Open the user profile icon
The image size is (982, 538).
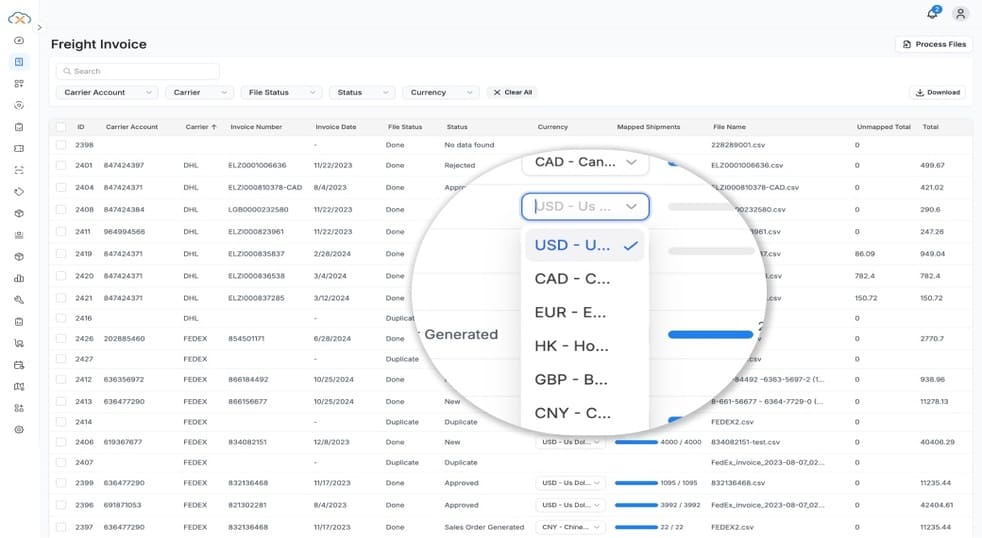pyautogui.click(x=960, y=14)
